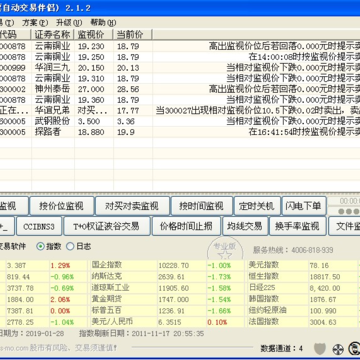Click the 在14:00:08时按监视价提示 condition text
This screenshot has height=360, width=360.
(x=304, y=57)
